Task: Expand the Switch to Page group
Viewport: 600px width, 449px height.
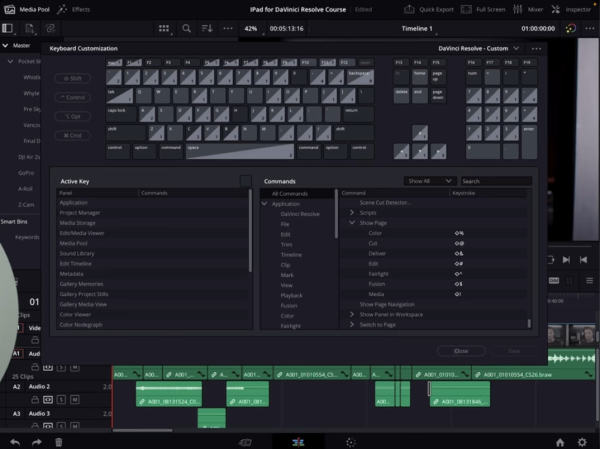Action: point(352,325)
